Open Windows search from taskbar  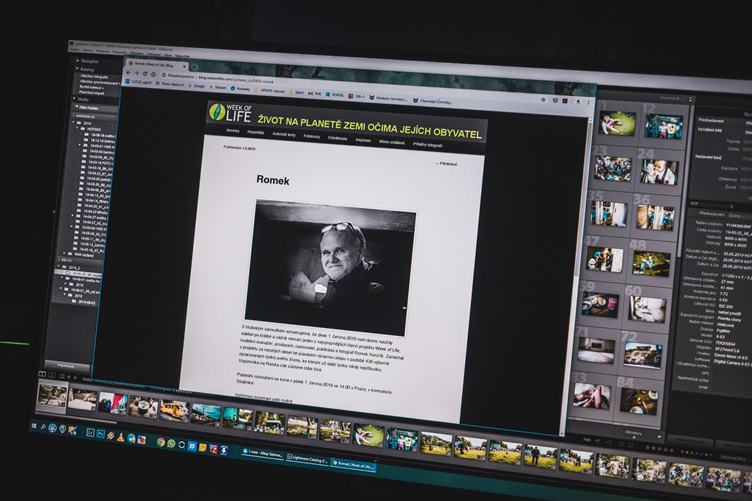(x=43, y=426)
